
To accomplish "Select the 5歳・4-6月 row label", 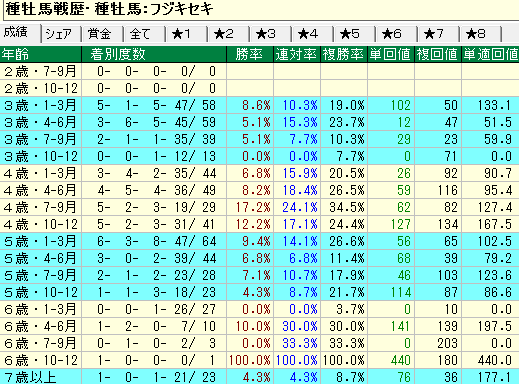I will tap(41, 258).
